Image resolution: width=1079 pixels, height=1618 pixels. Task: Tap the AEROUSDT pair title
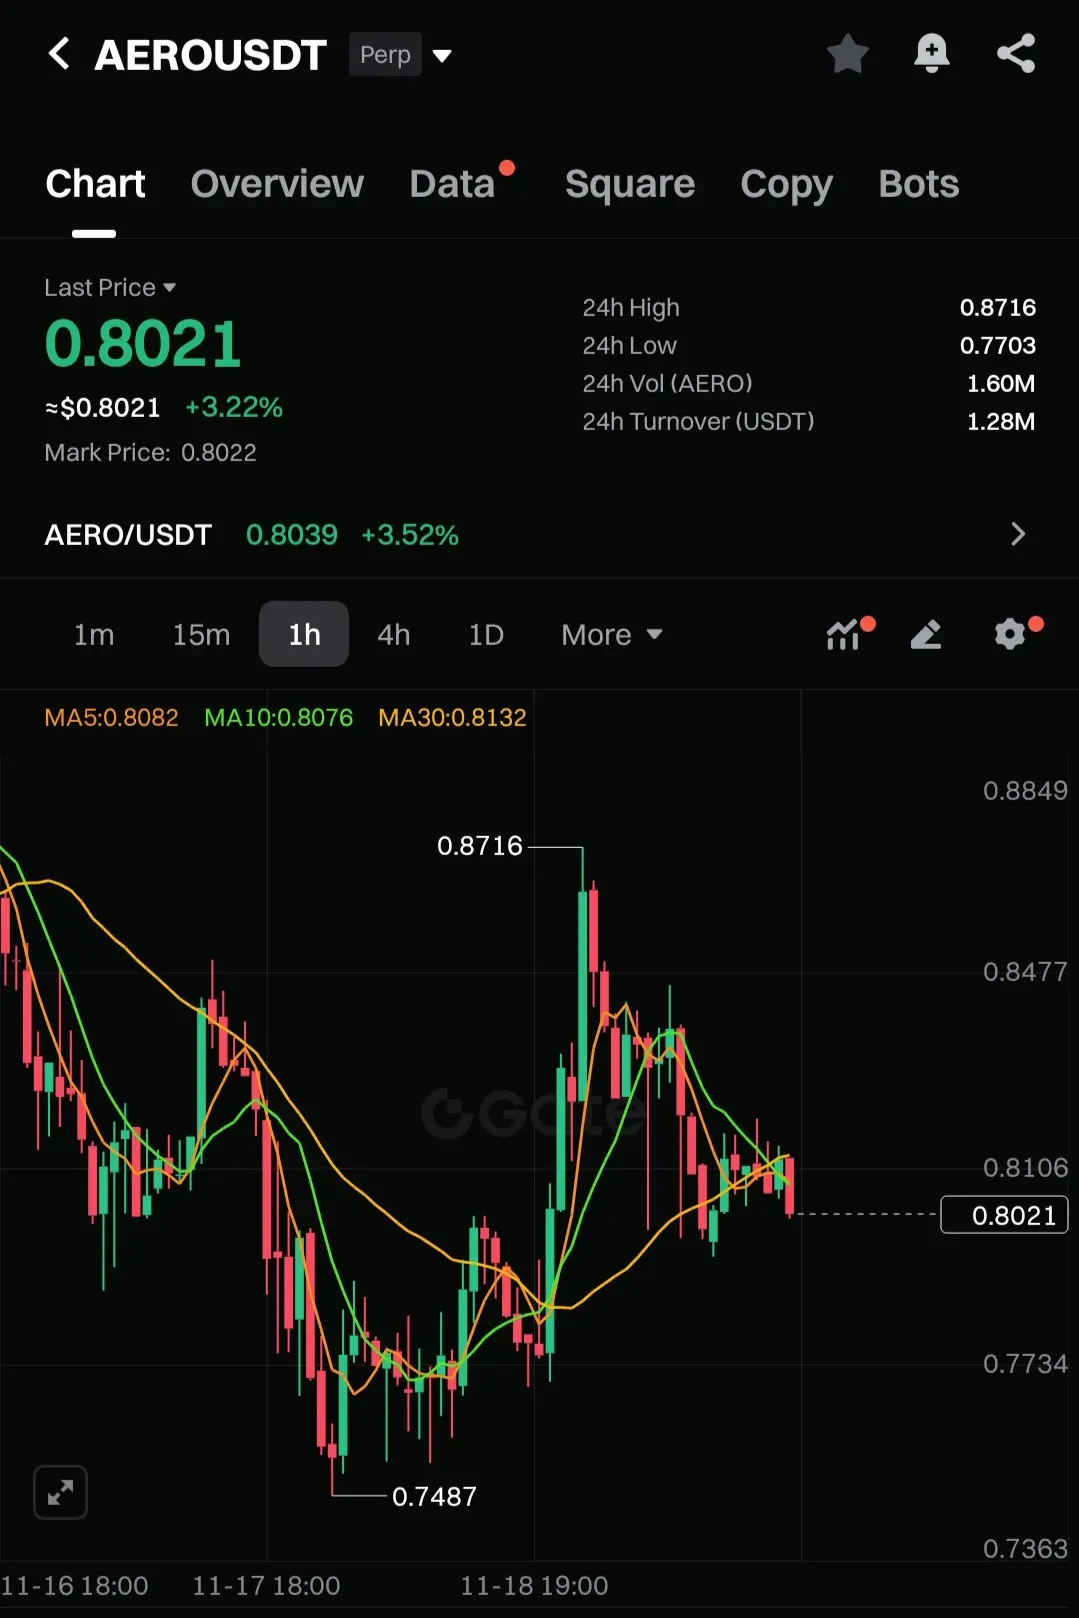(x=211, y=55)
